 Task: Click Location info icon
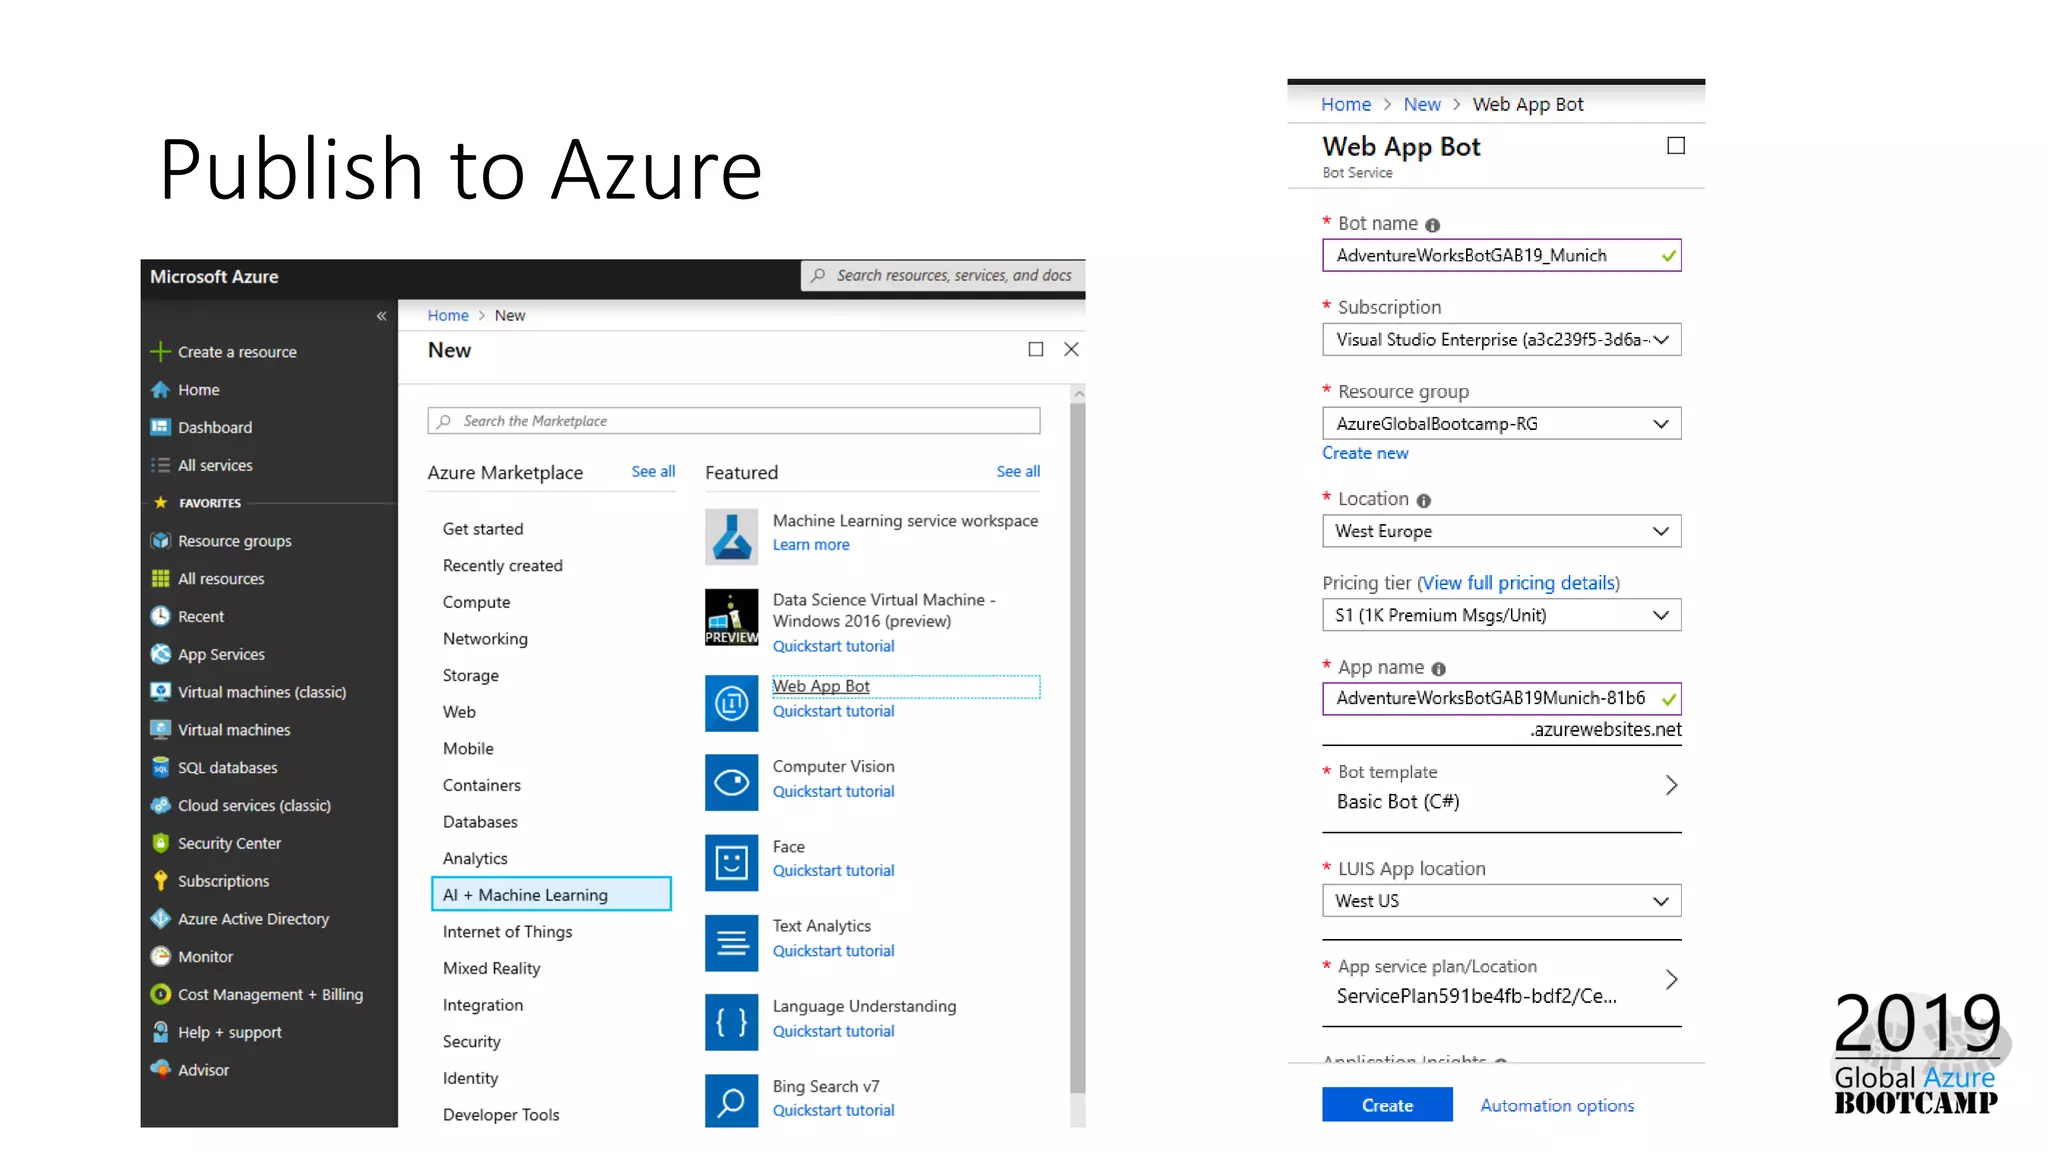(1423, 500)
